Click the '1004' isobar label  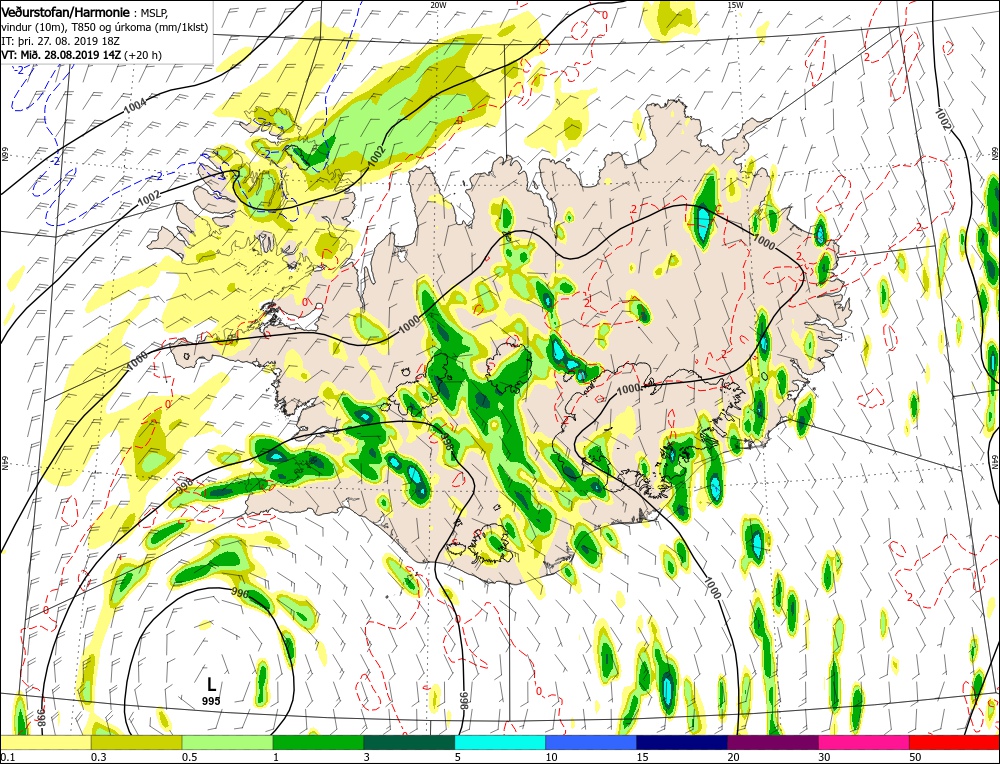135,106
